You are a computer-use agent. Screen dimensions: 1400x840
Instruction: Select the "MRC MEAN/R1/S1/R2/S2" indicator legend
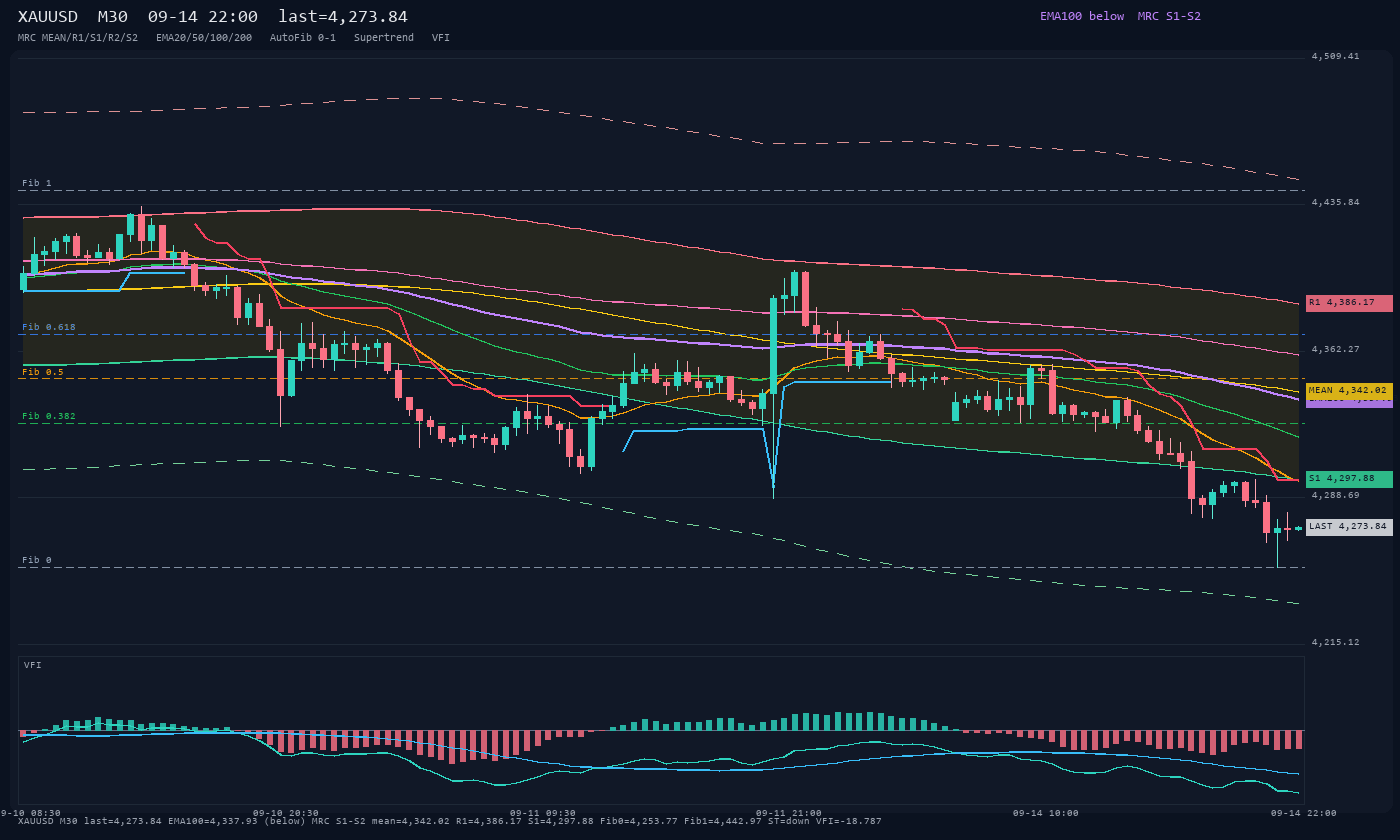78,38
